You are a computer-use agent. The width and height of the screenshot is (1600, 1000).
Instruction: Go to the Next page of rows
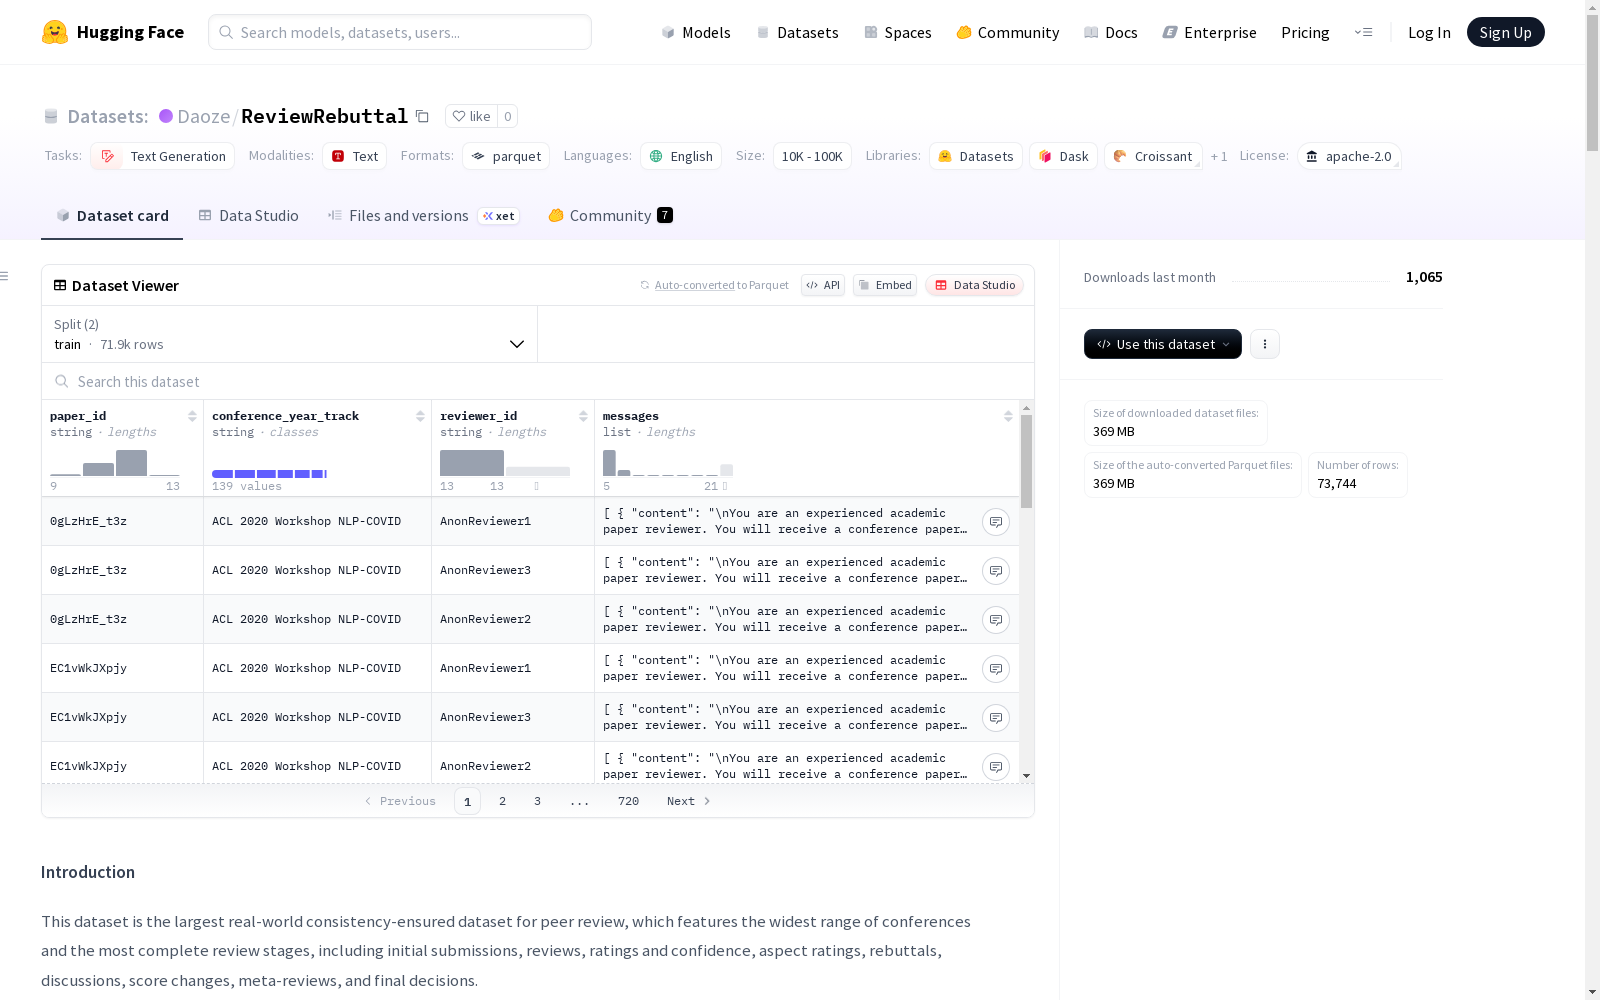pos(688,801)
